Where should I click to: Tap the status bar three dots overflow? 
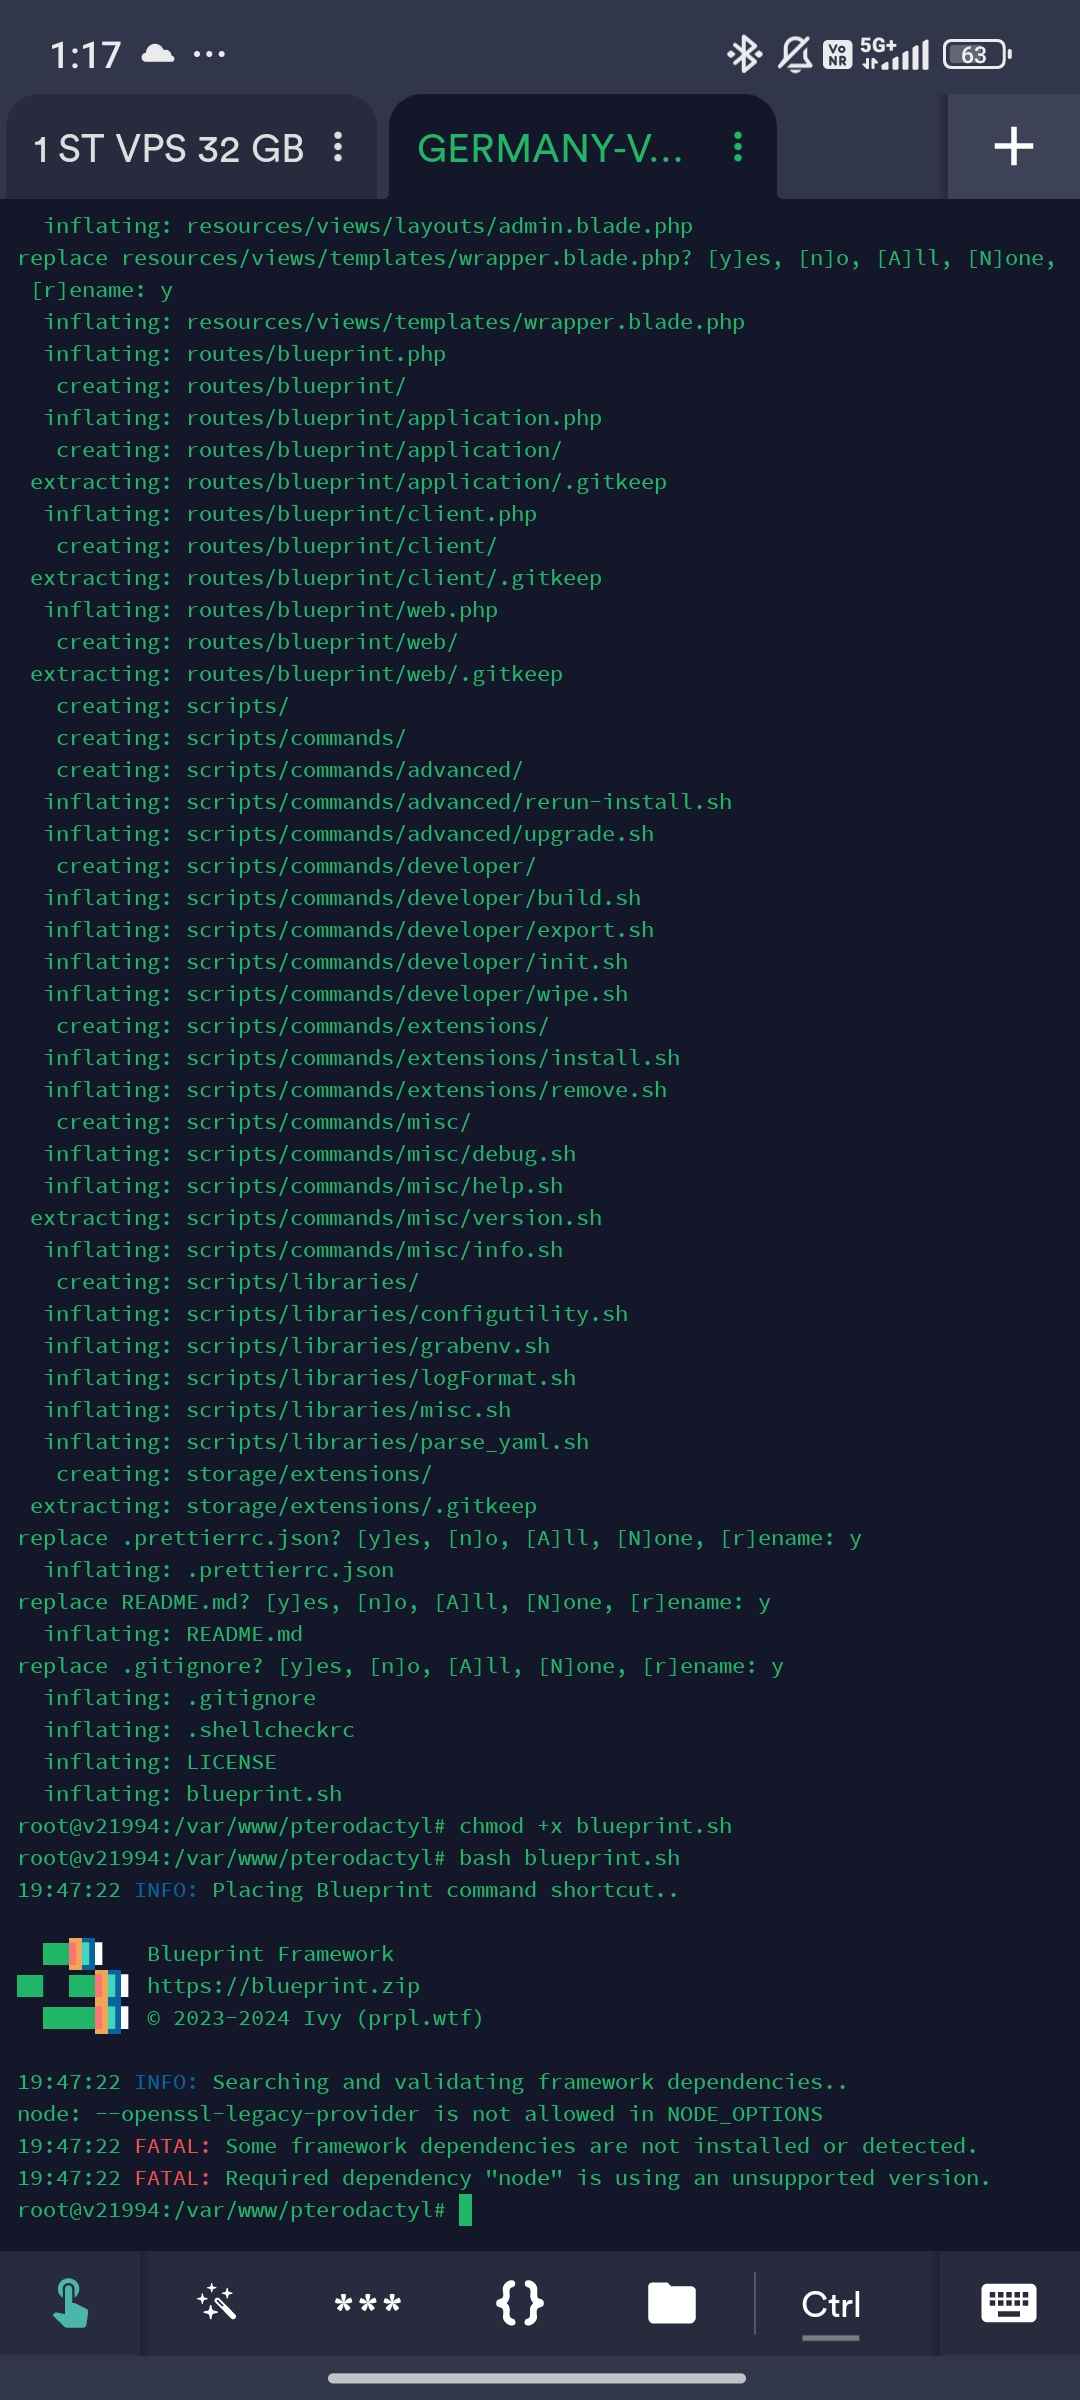(209, 54)
